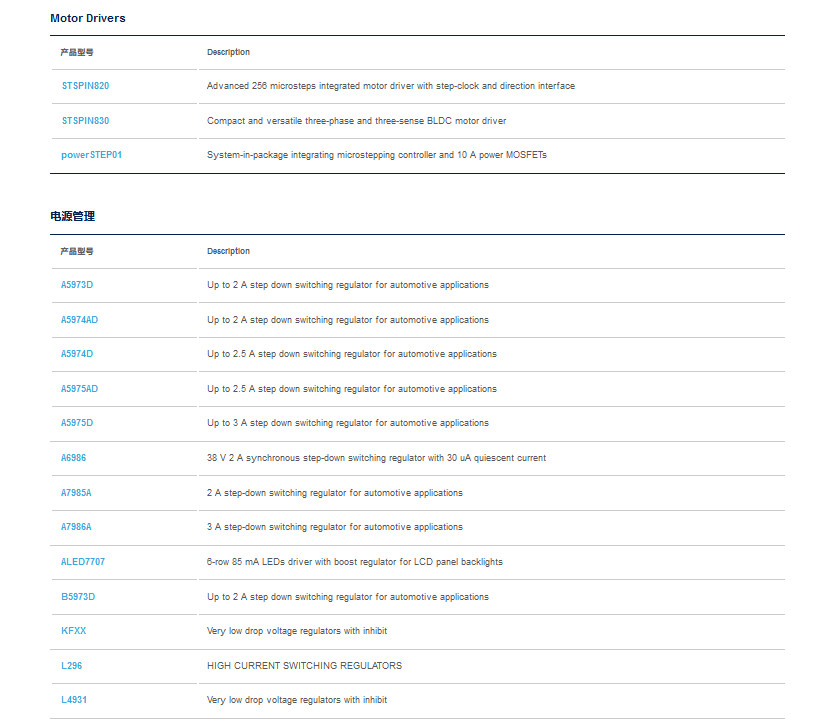Select the 'Advanced 256 microsteps integrated motor driver' description

pyautogui.click(x=391, y=86)
